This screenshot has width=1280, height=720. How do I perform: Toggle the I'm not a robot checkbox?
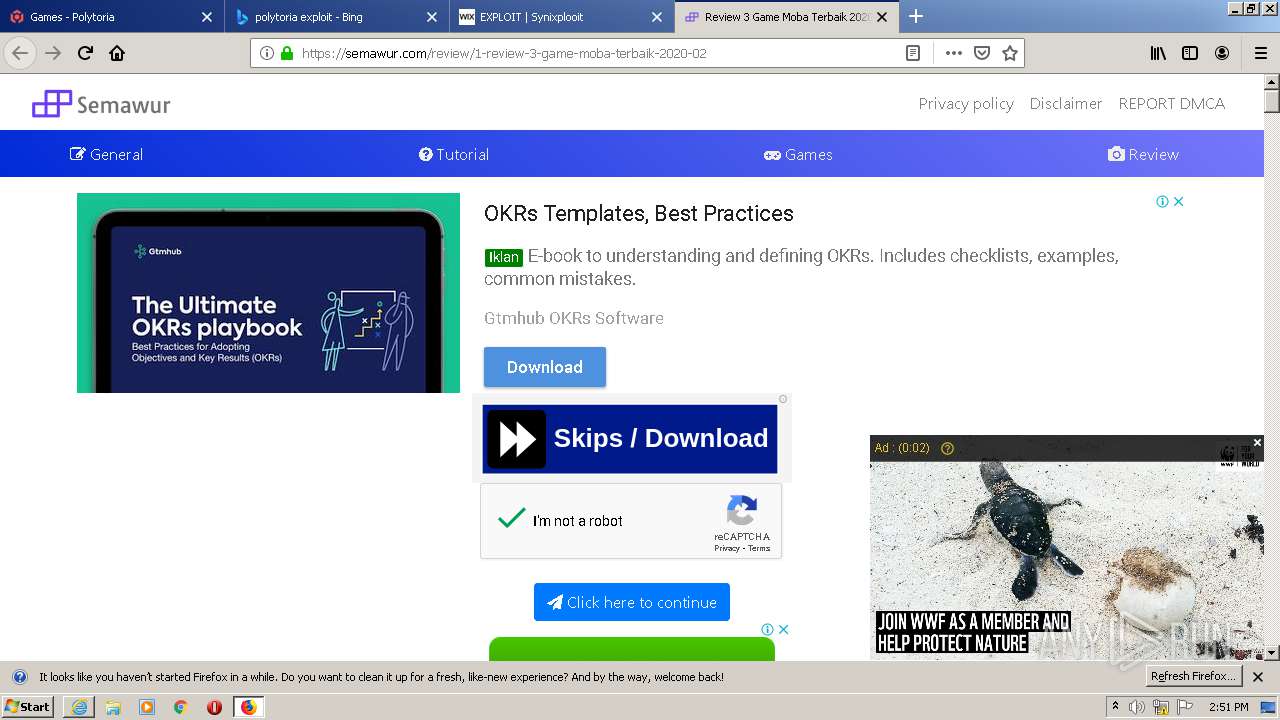coord(512,519)
